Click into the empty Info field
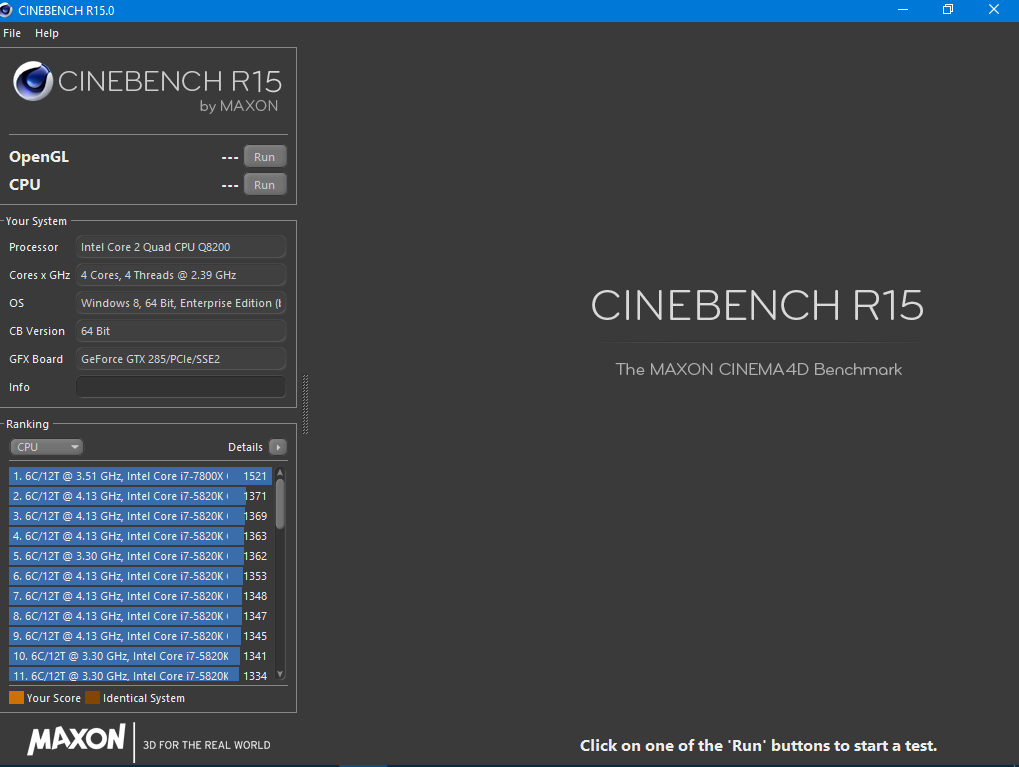Image resolution: width=1019 pixels, height=767 pixels. (181, 387)
